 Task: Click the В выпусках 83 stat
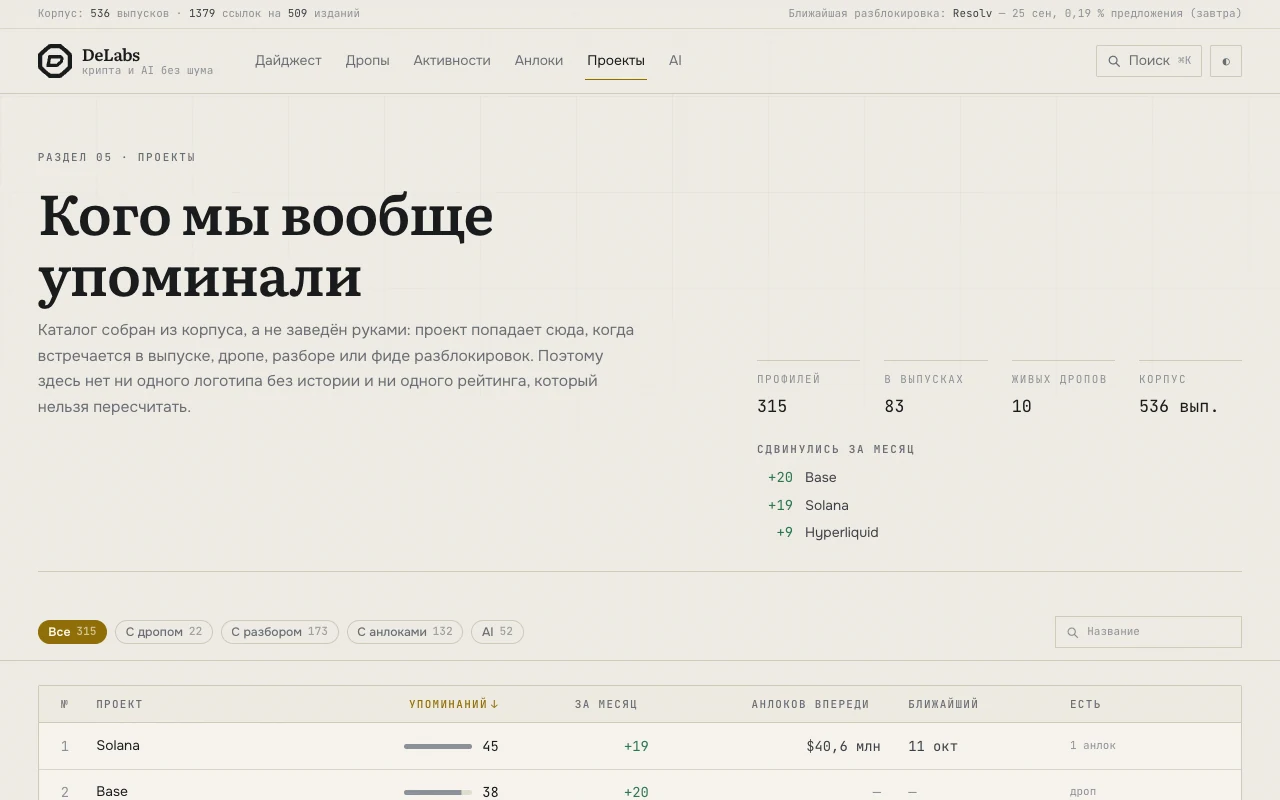pyautogui.click(x=936, y=389)
